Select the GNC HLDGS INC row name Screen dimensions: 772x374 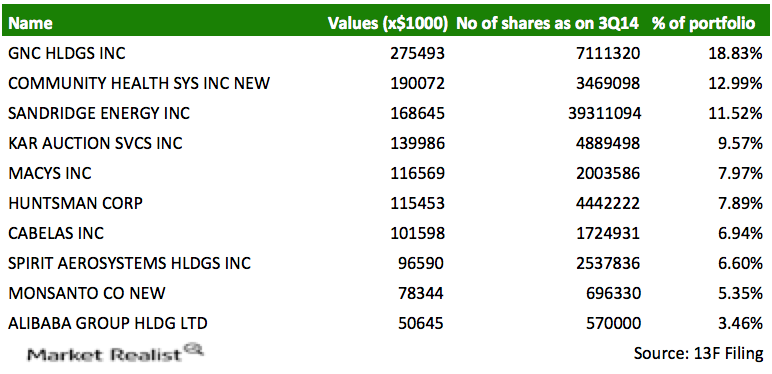pos(67,53)
